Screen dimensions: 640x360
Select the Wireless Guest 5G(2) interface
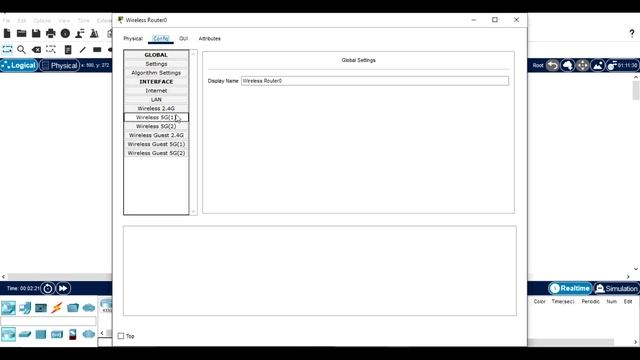pos(156,153)
